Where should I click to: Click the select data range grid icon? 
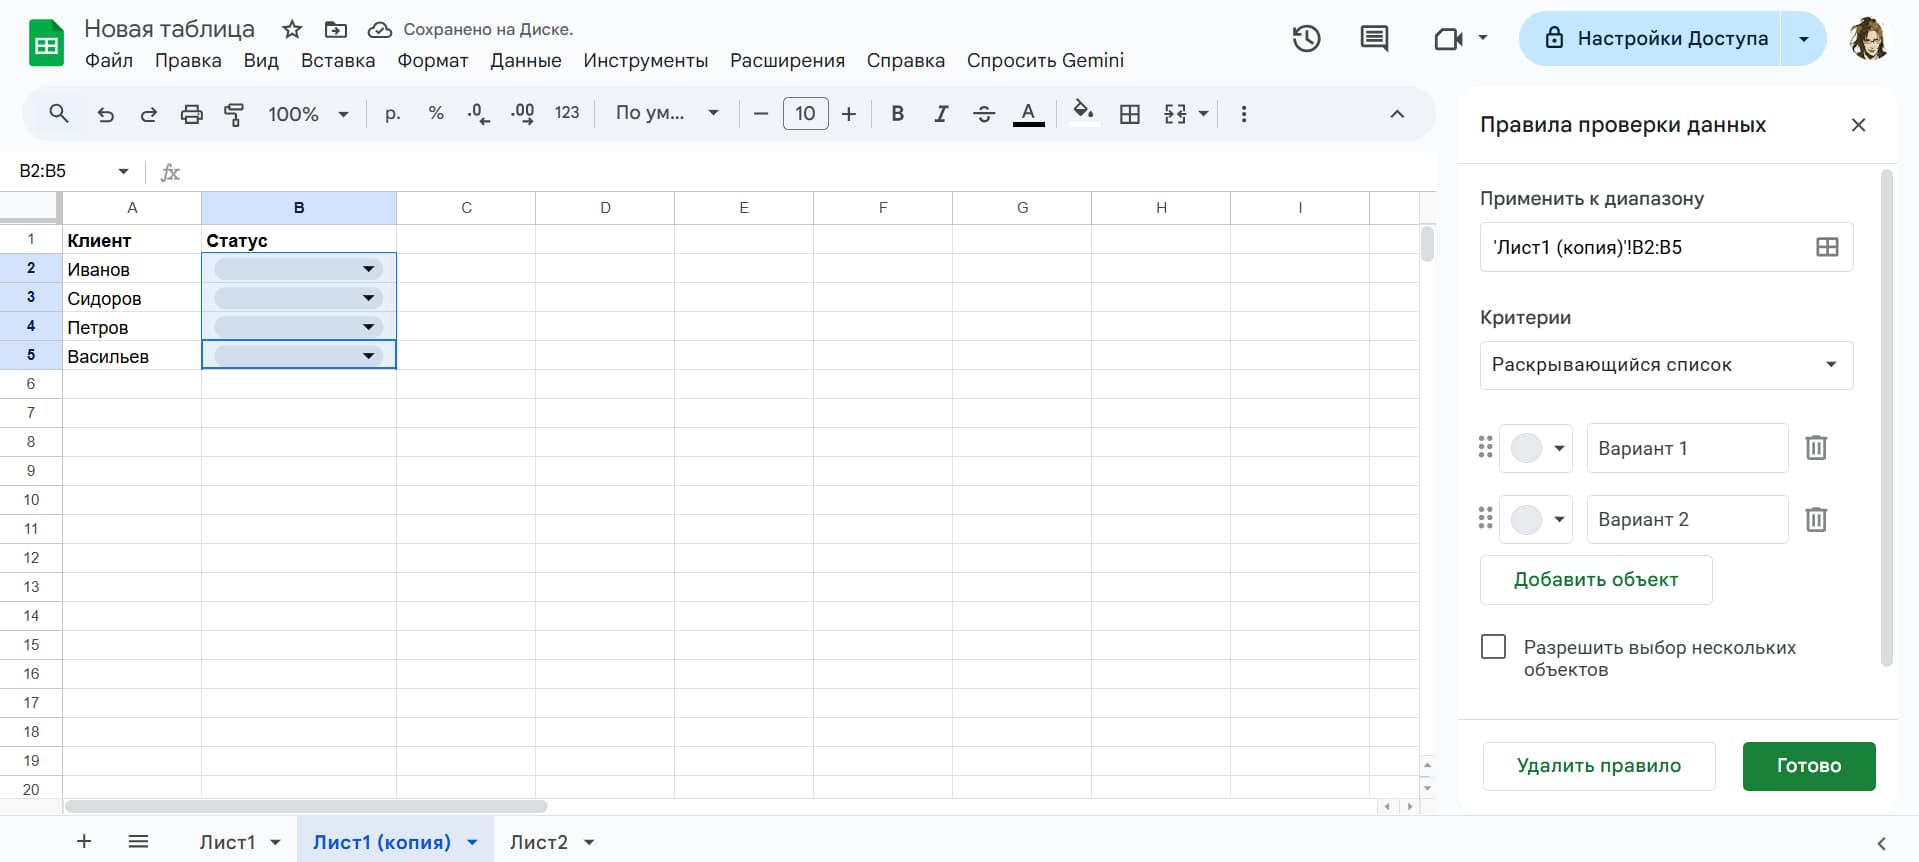[x=1826, y=247]
